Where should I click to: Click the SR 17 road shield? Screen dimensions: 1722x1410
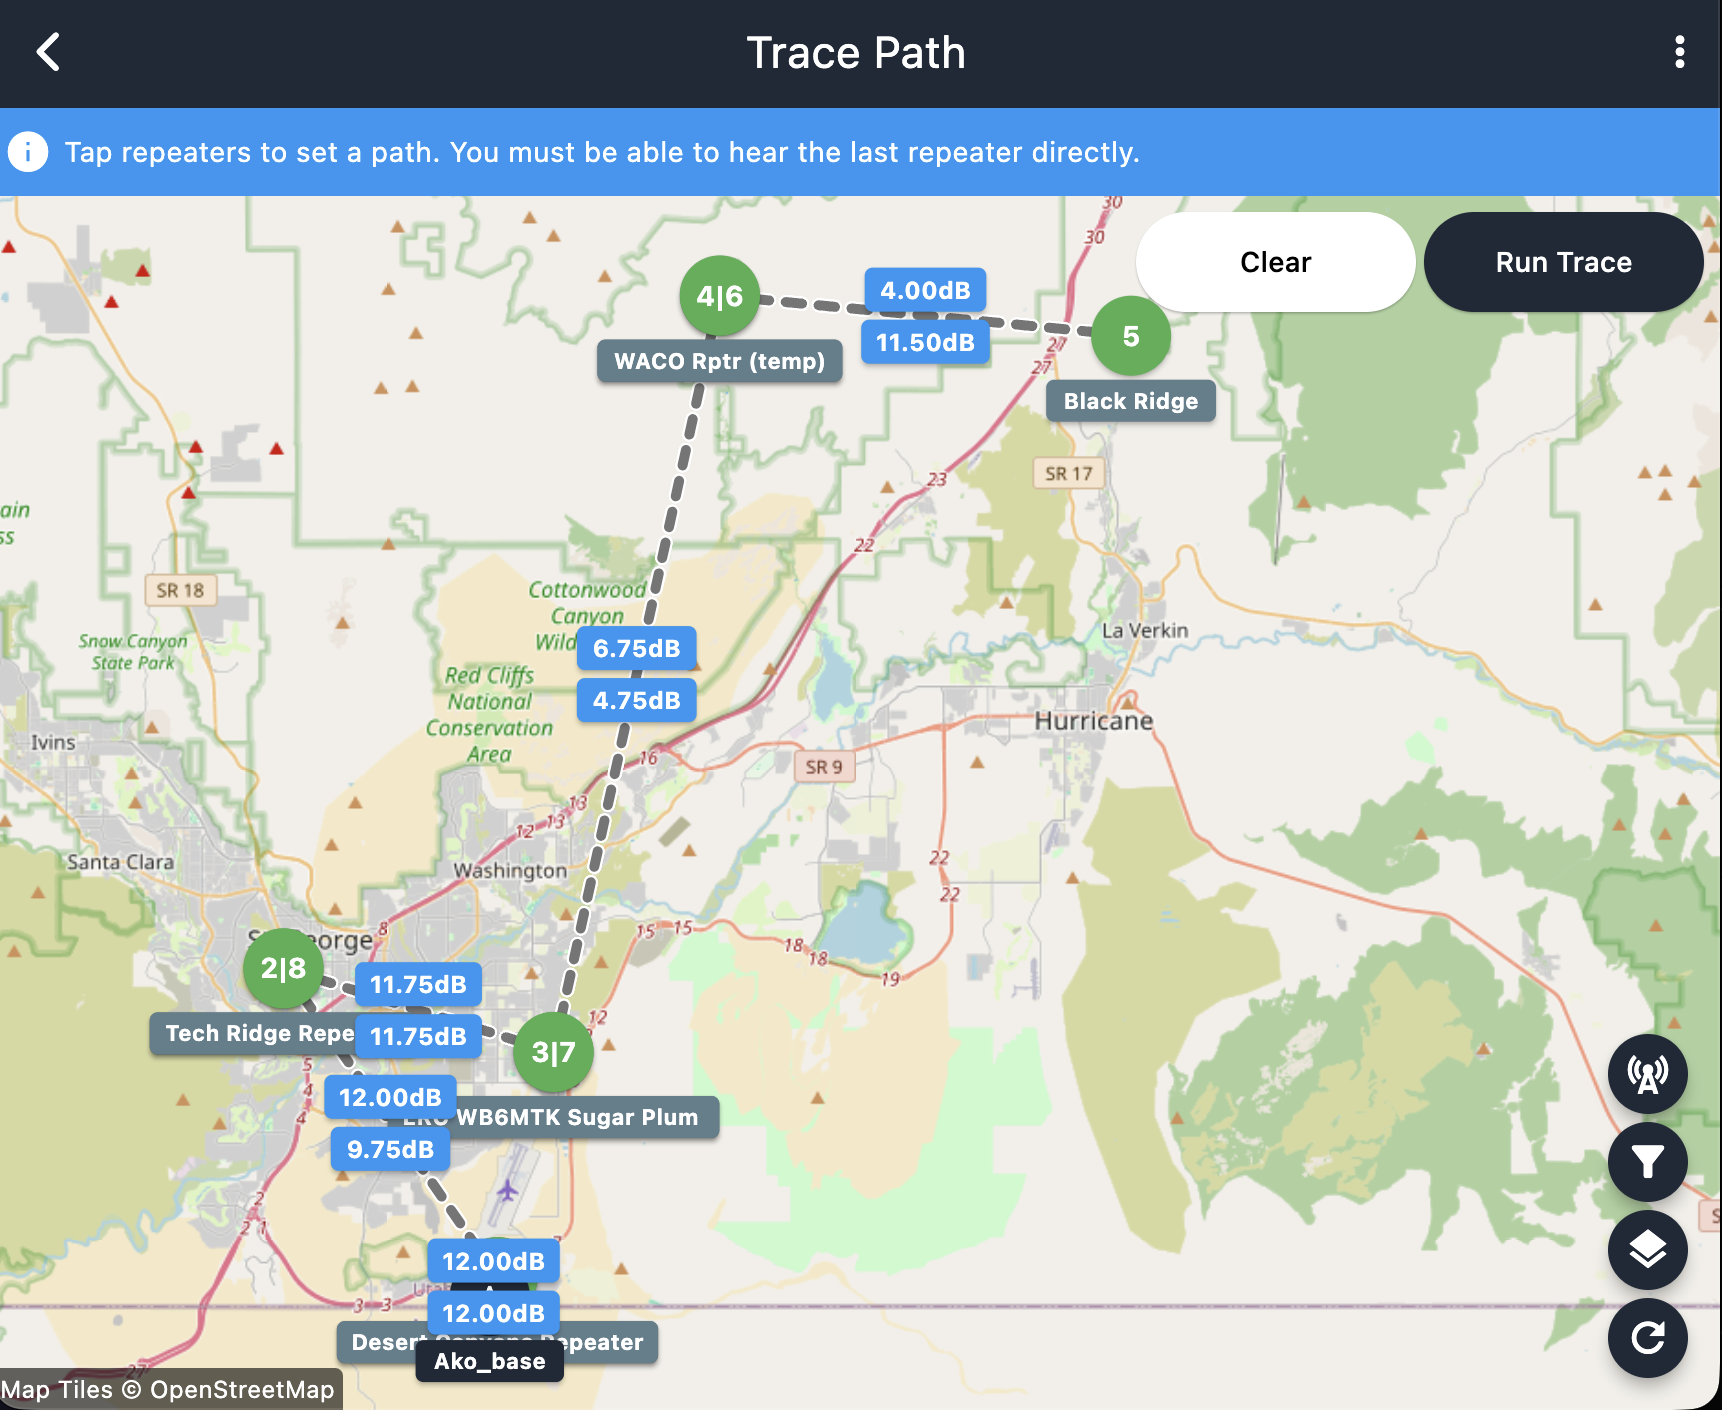[1068, 473]
